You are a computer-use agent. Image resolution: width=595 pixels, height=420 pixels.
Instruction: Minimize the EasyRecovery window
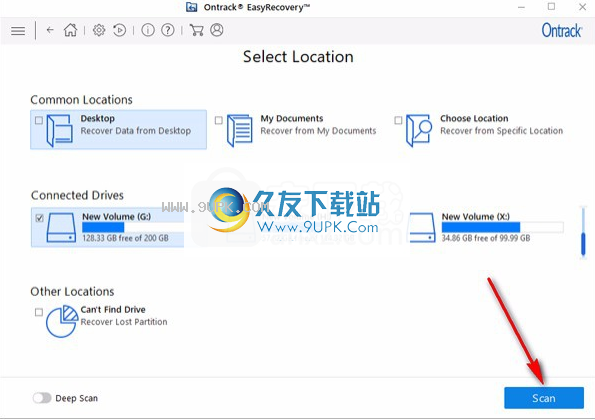pos(522,7)
